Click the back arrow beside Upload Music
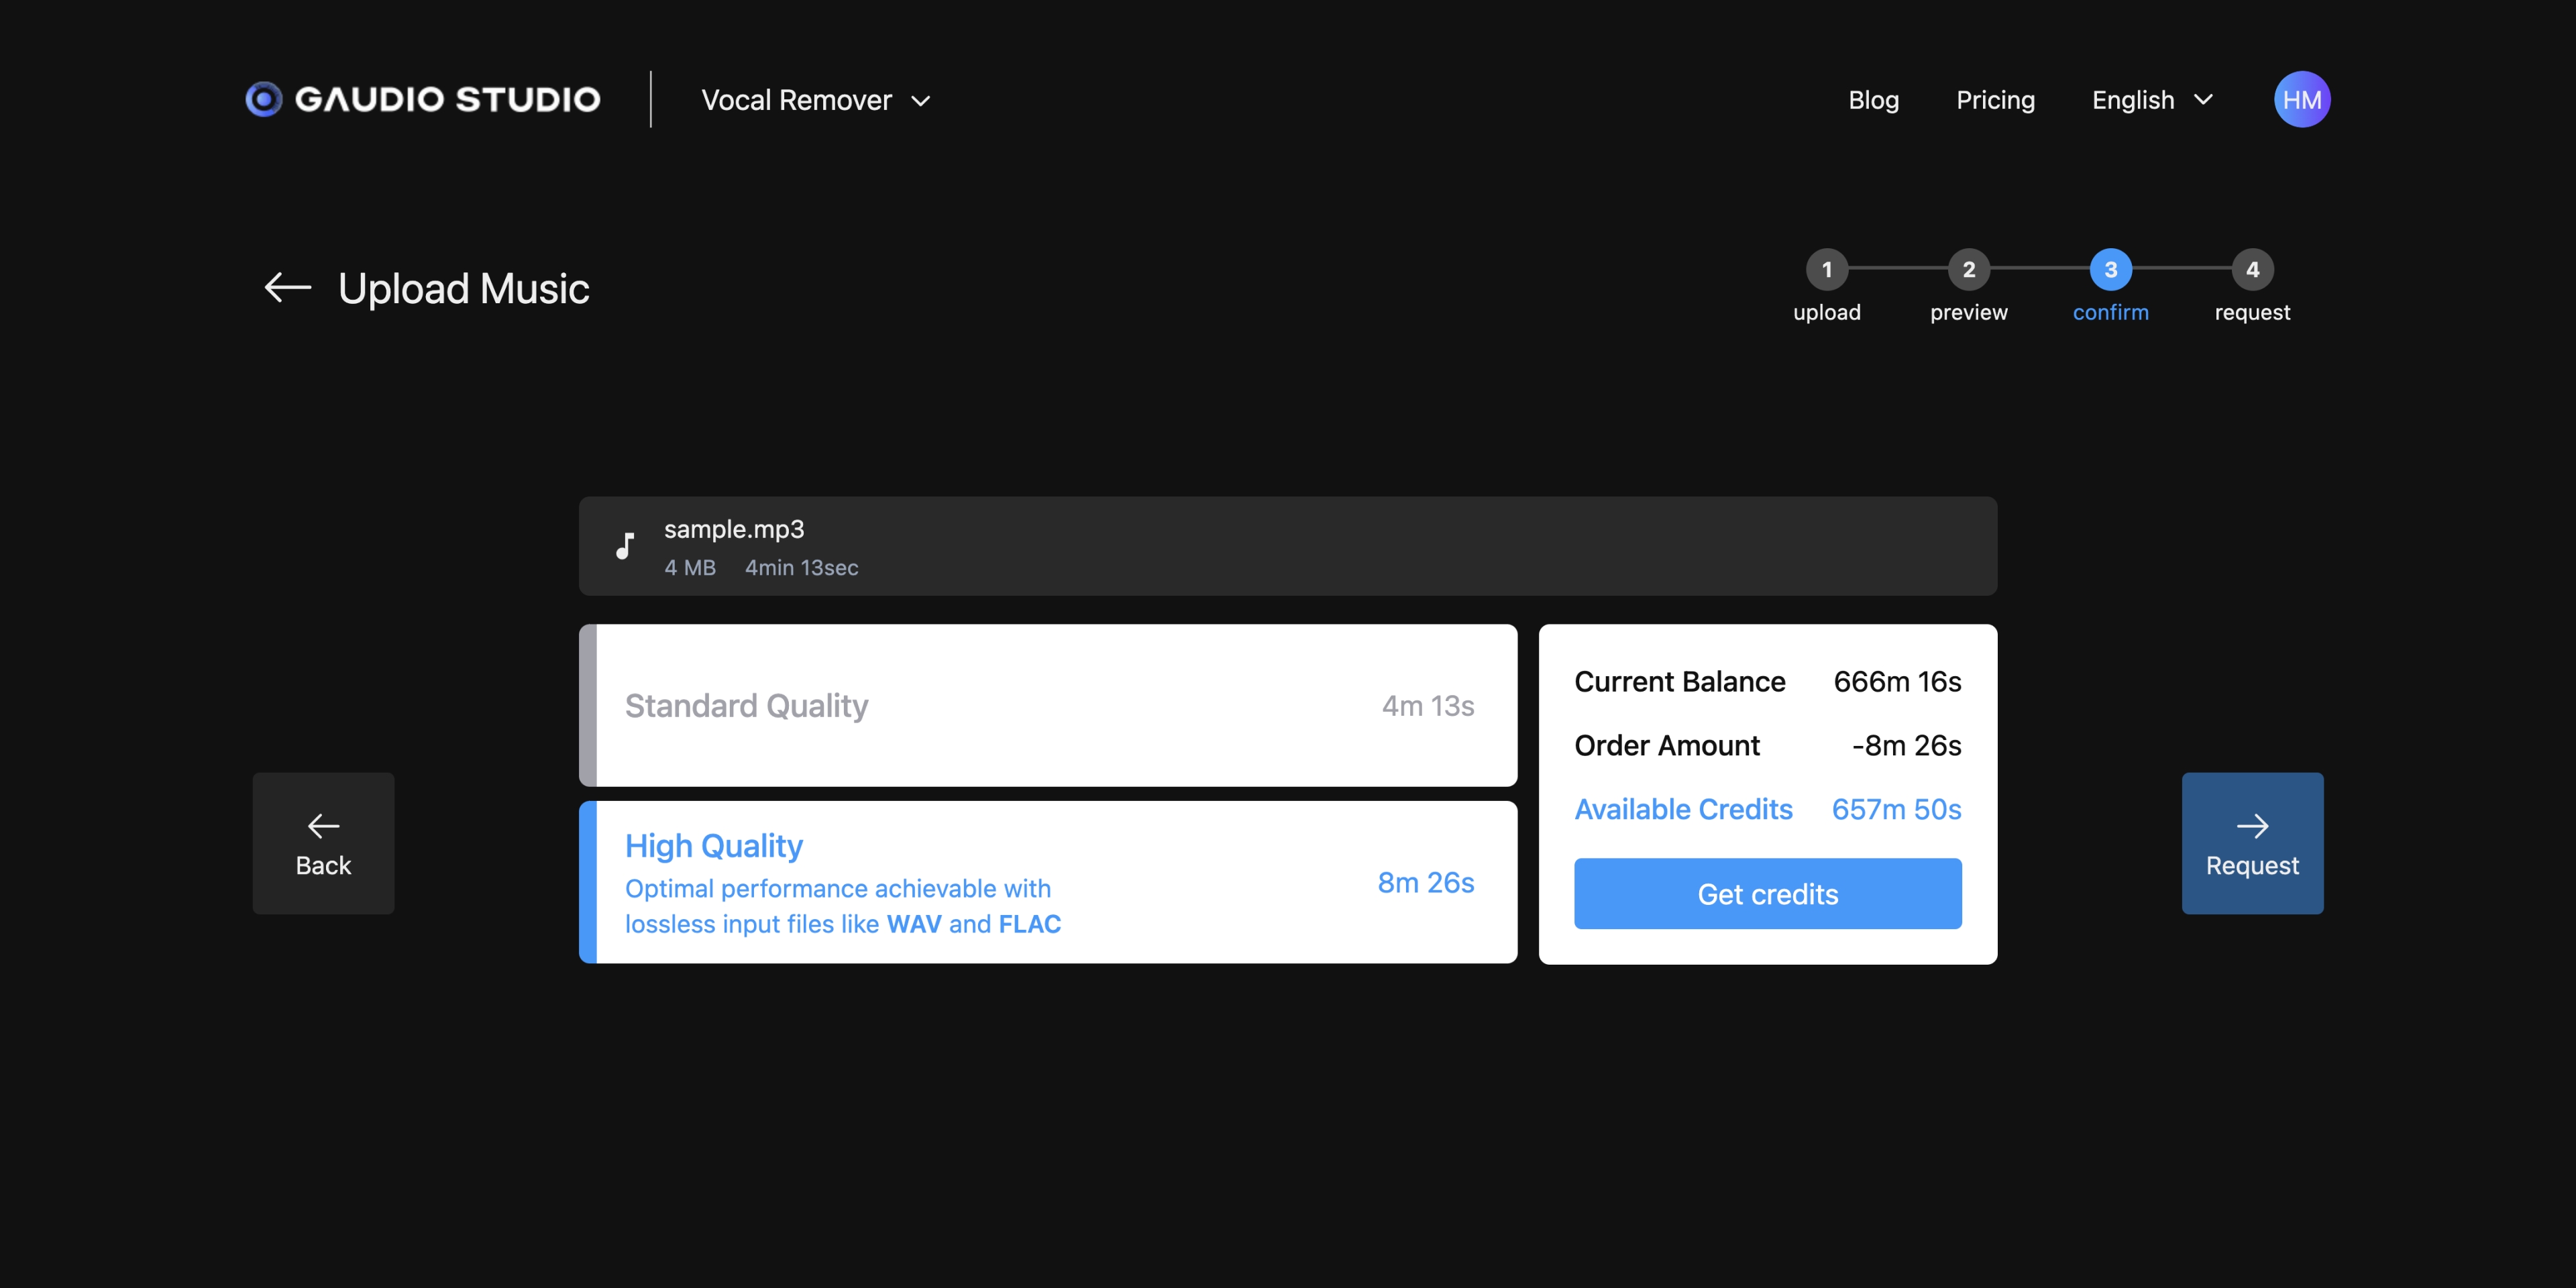The width and height of the screenshot is (2576, 1288). click(288, 288)
